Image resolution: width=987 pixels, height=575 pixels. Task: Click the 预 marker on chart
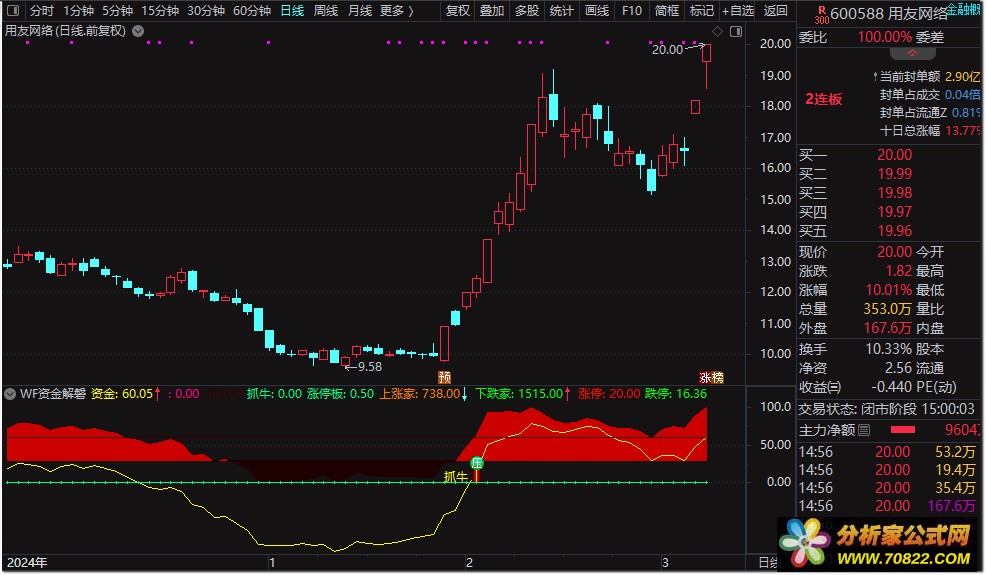click(444, 377)
